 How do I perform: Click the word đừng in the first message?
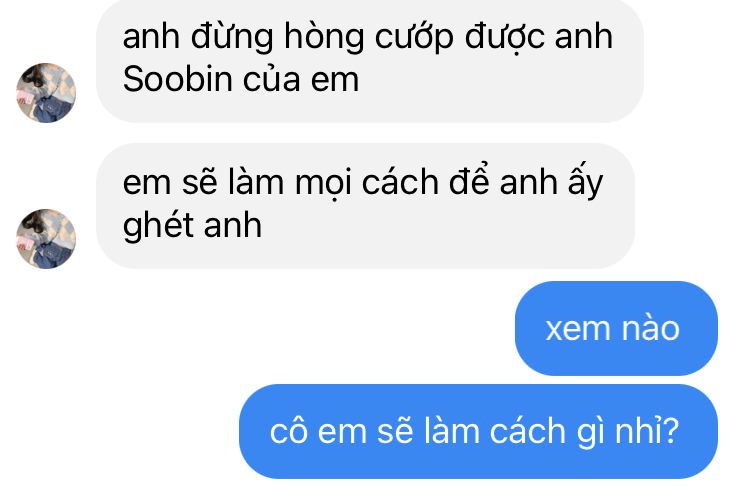coord(232,37)
